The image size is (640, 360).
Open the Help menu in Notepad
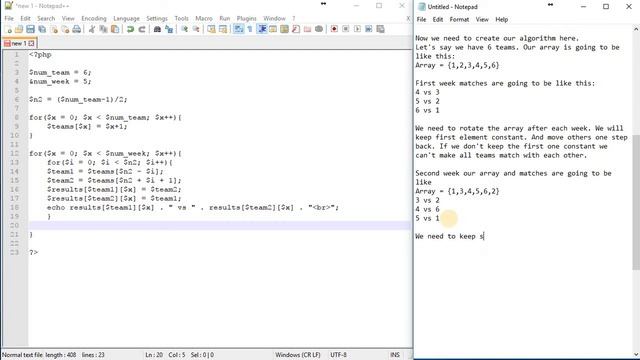[x=502, y=19]
